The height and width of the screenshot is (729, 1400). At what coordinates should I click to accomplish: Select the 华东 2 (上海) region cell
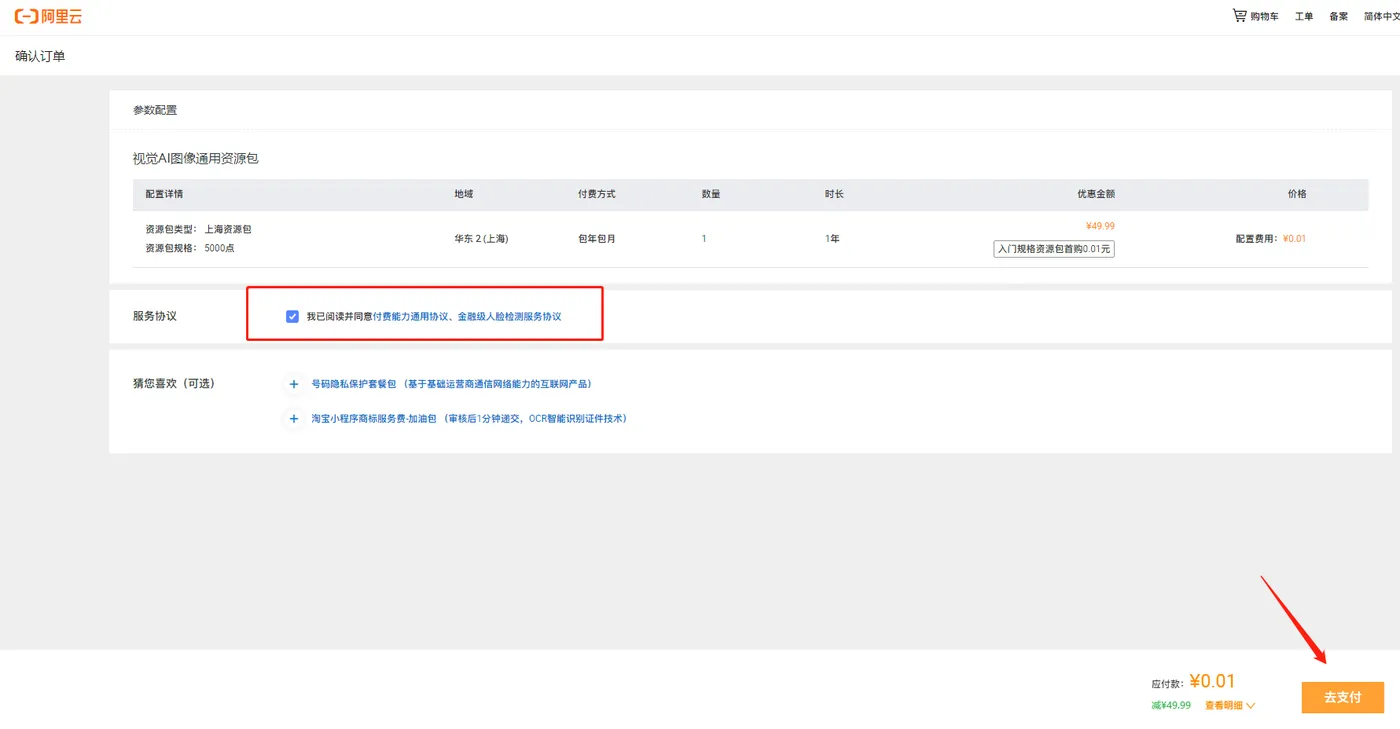click(x=481, y=239)
